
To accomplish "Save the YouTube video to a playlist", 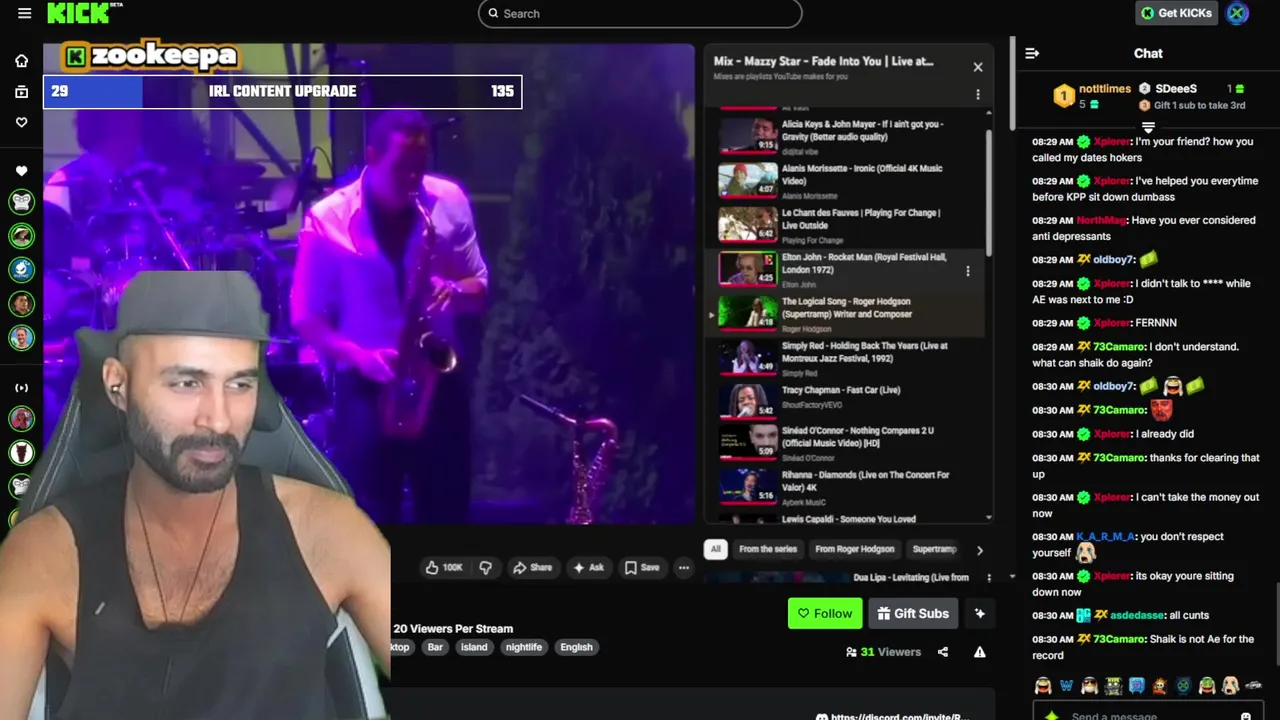I will pos(642,567).
